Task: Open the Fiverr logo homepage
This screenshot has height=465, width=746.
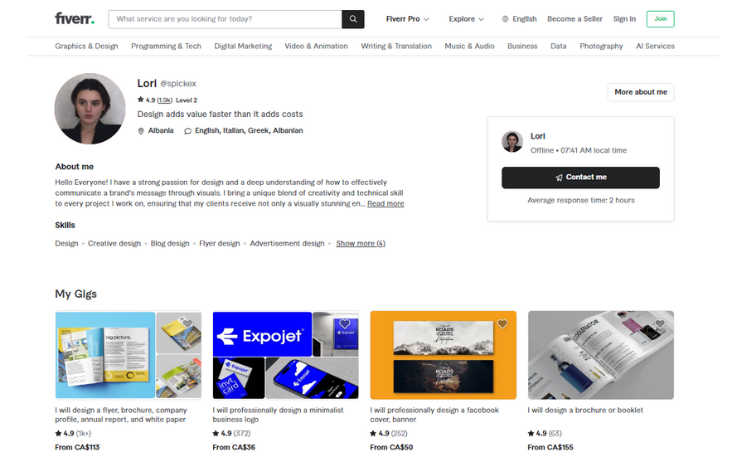Action: pos(75,19)
